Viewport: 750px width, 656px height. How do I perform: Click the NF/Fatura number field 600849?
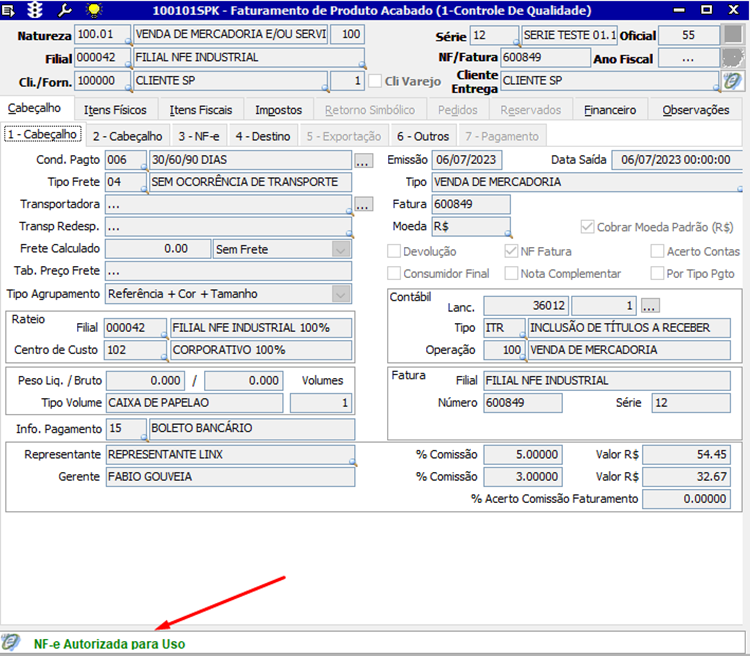click(545, 57)
